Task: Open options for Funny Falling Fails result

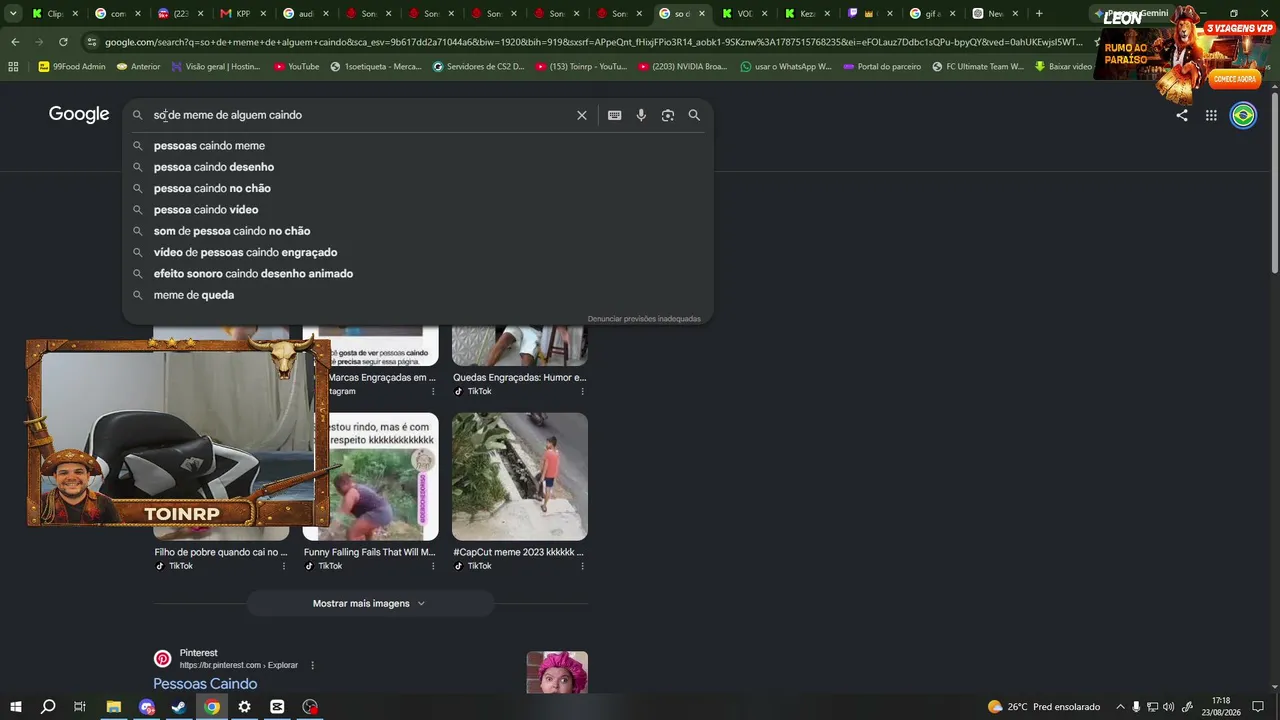Action: [x=433, y=566]
